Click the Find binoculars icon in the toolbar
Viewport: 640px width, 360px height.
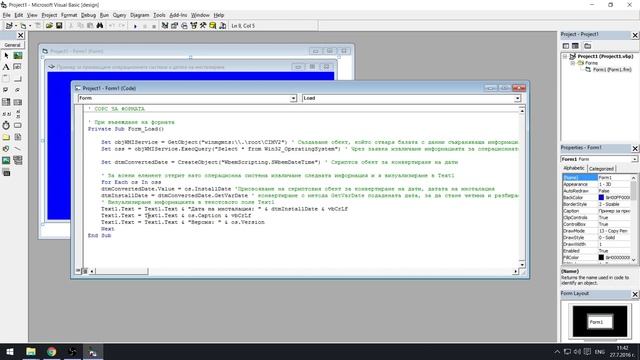pos(100,26)
